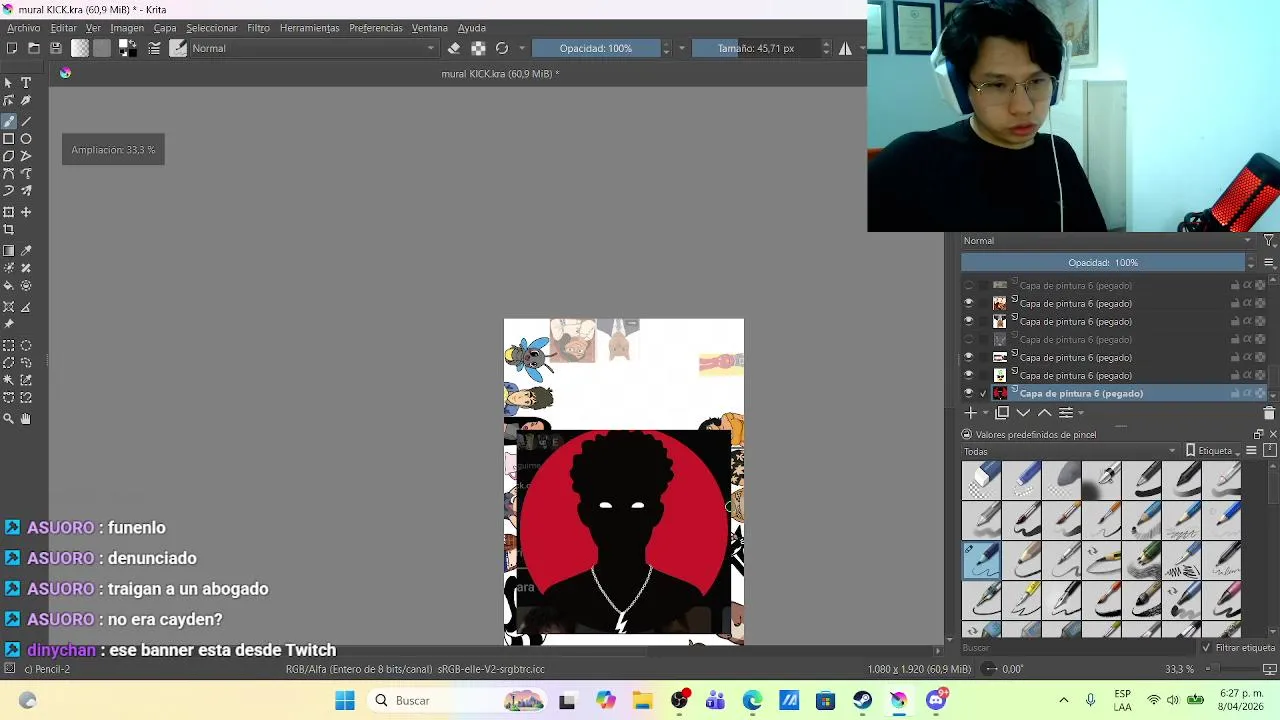Select the Calligraphy tool
The width and height of the screenshot is (1280, 720).
coord(26,101)
